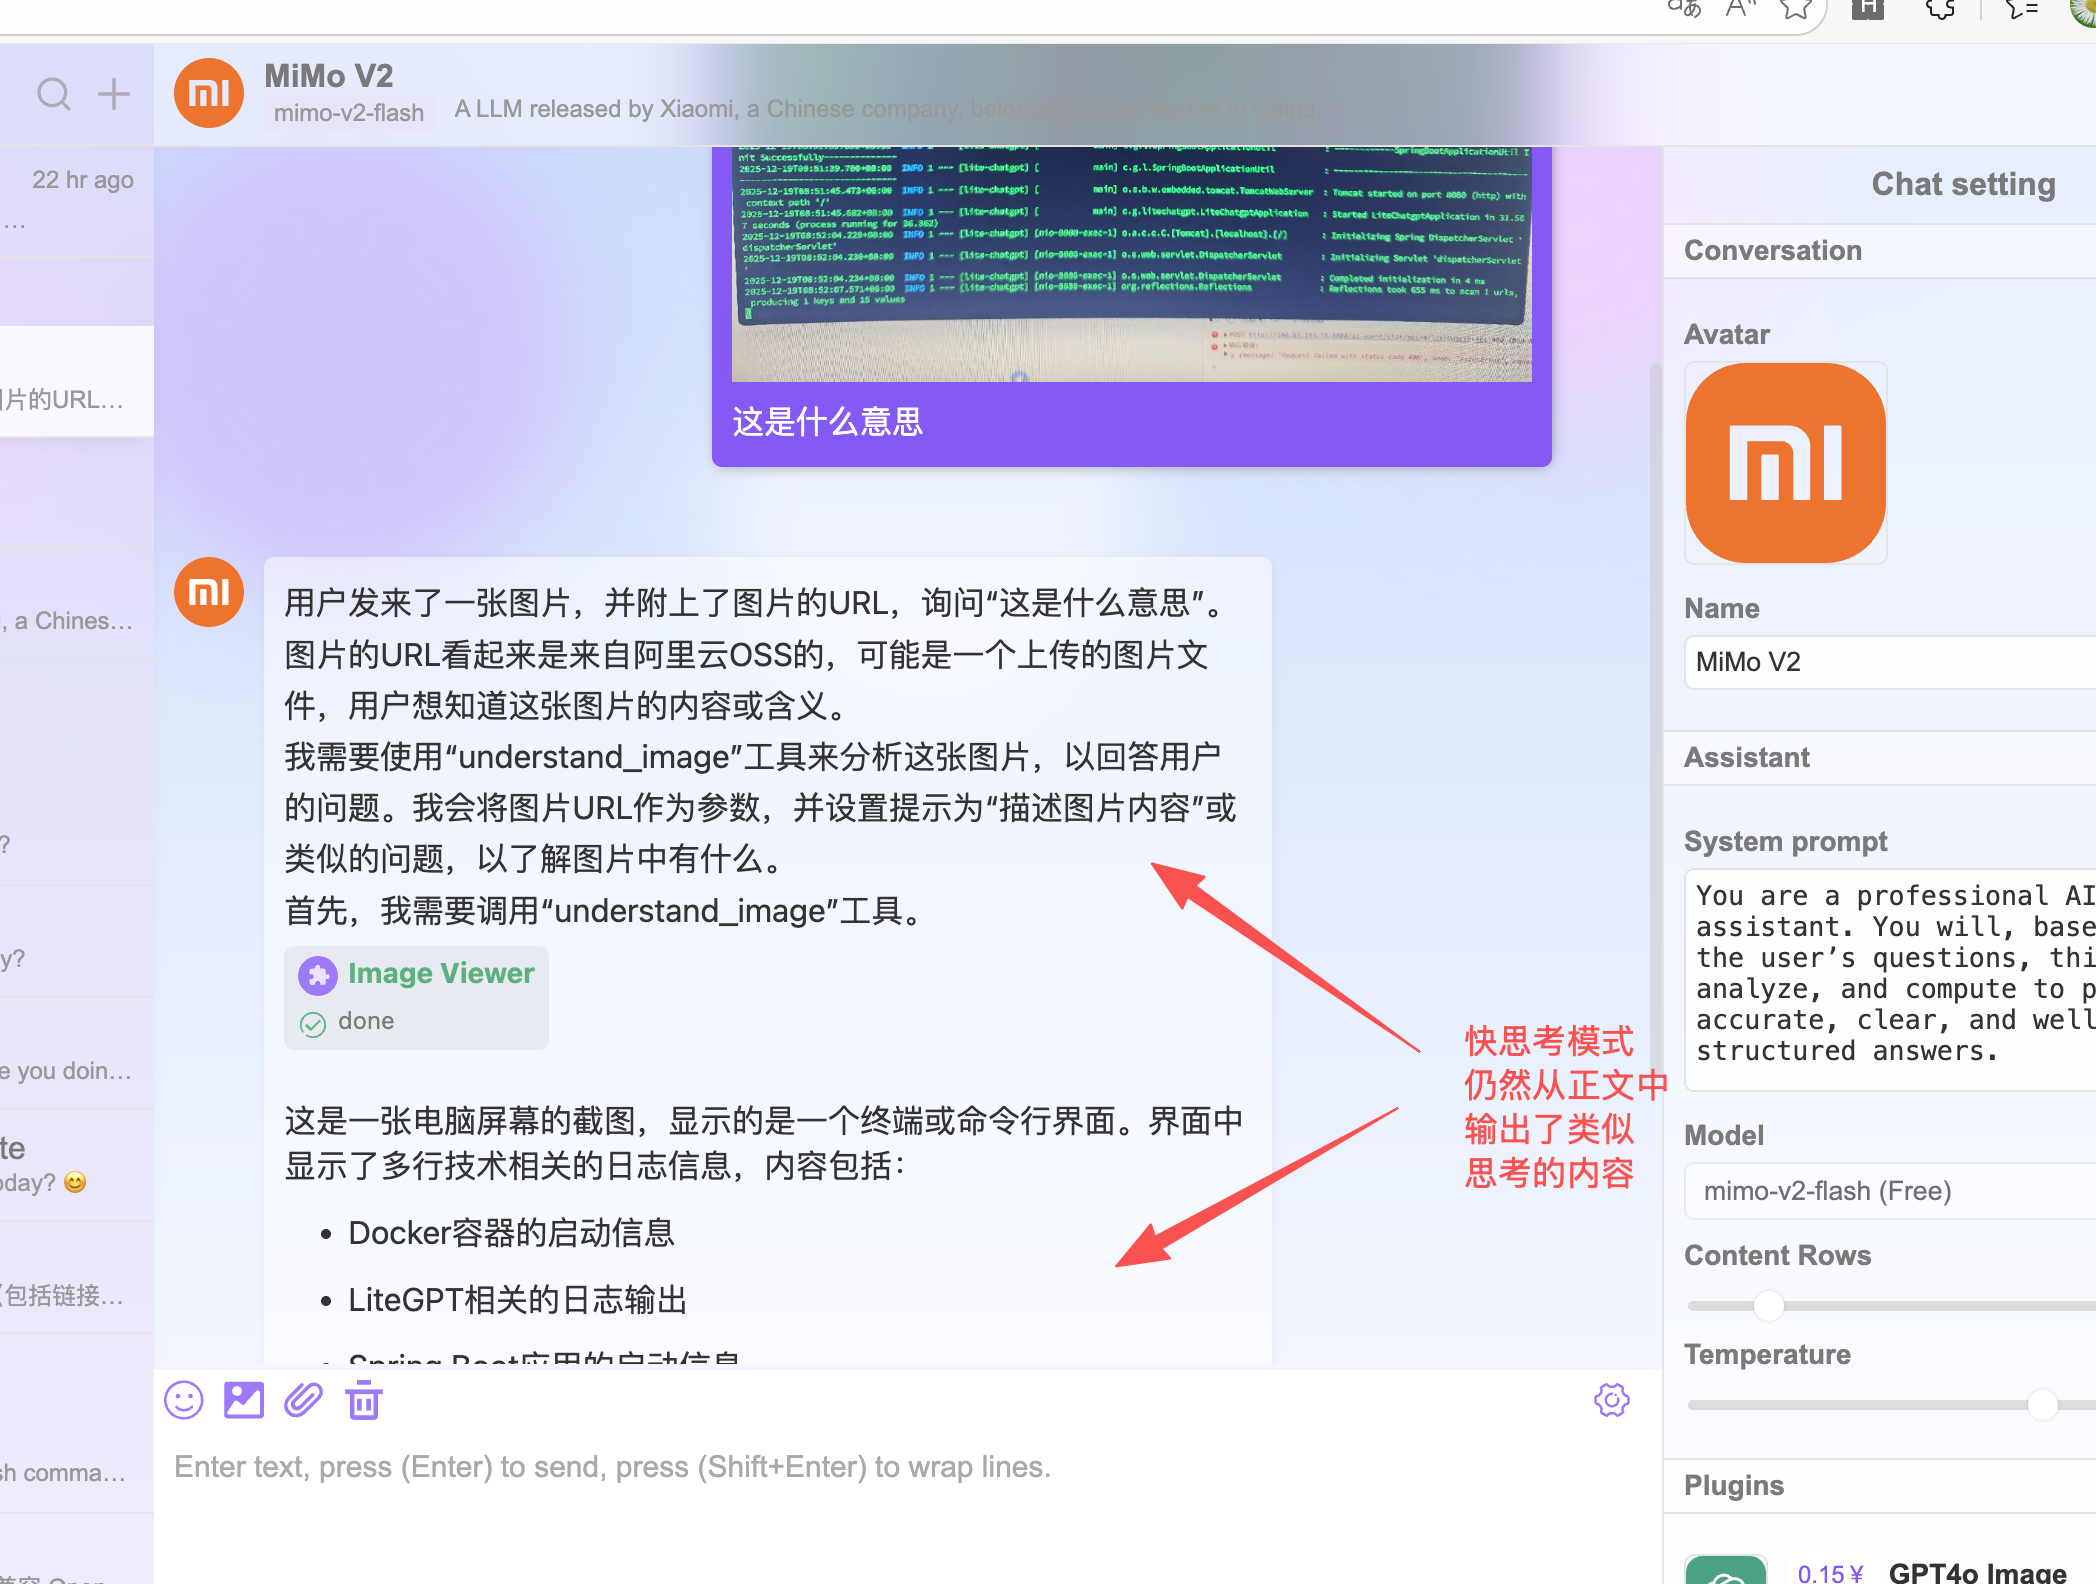Viewport: 2096px width, 1584px height.
Task: Click the browser translate icon
Action: coord(1684,9)
